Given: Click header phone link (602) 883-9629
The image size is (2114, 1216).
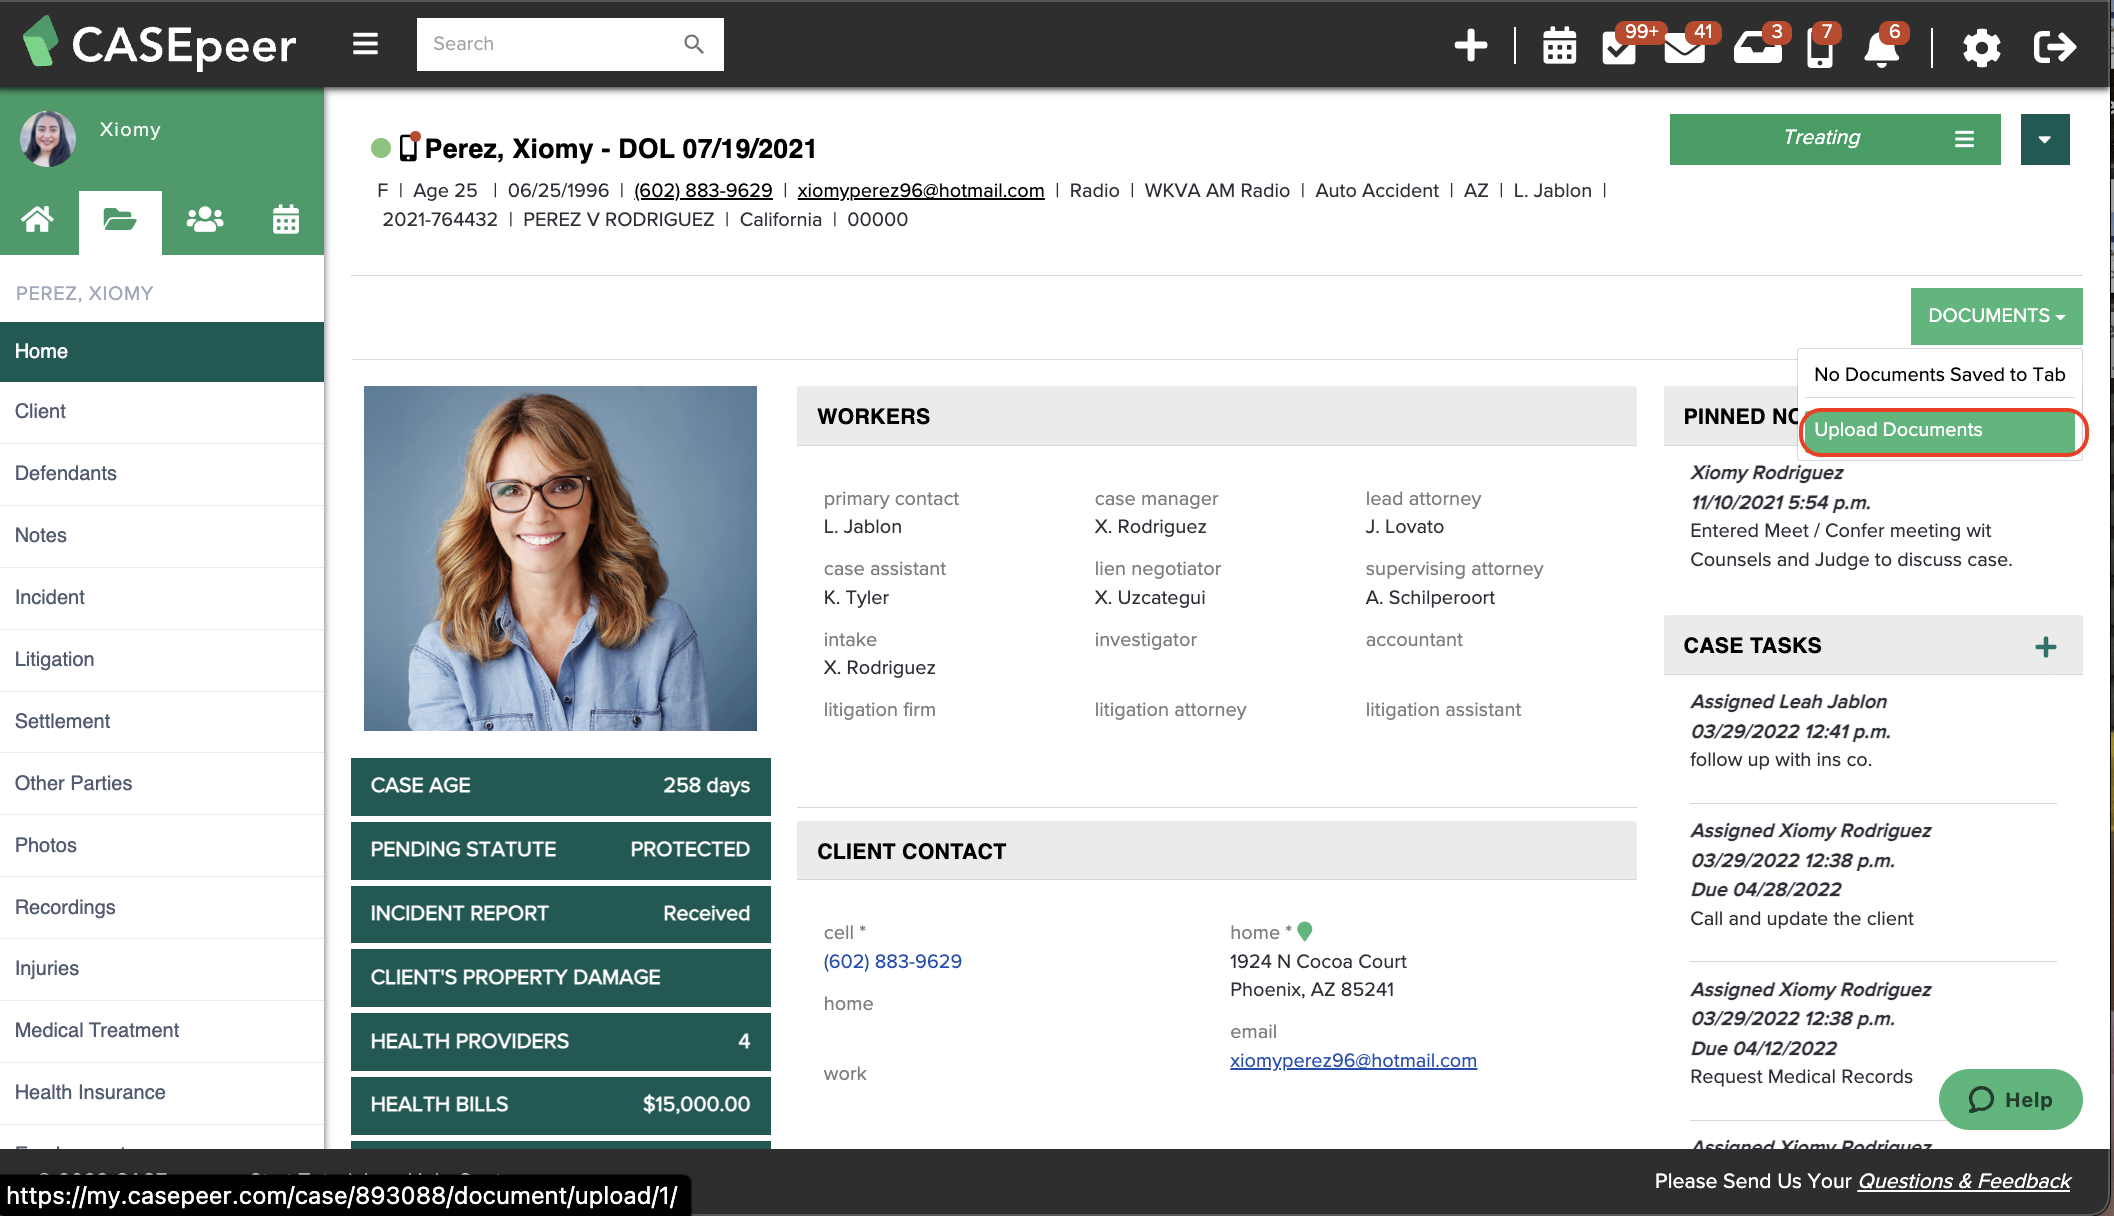Looking at the screenshot, I should coord(703,191).
